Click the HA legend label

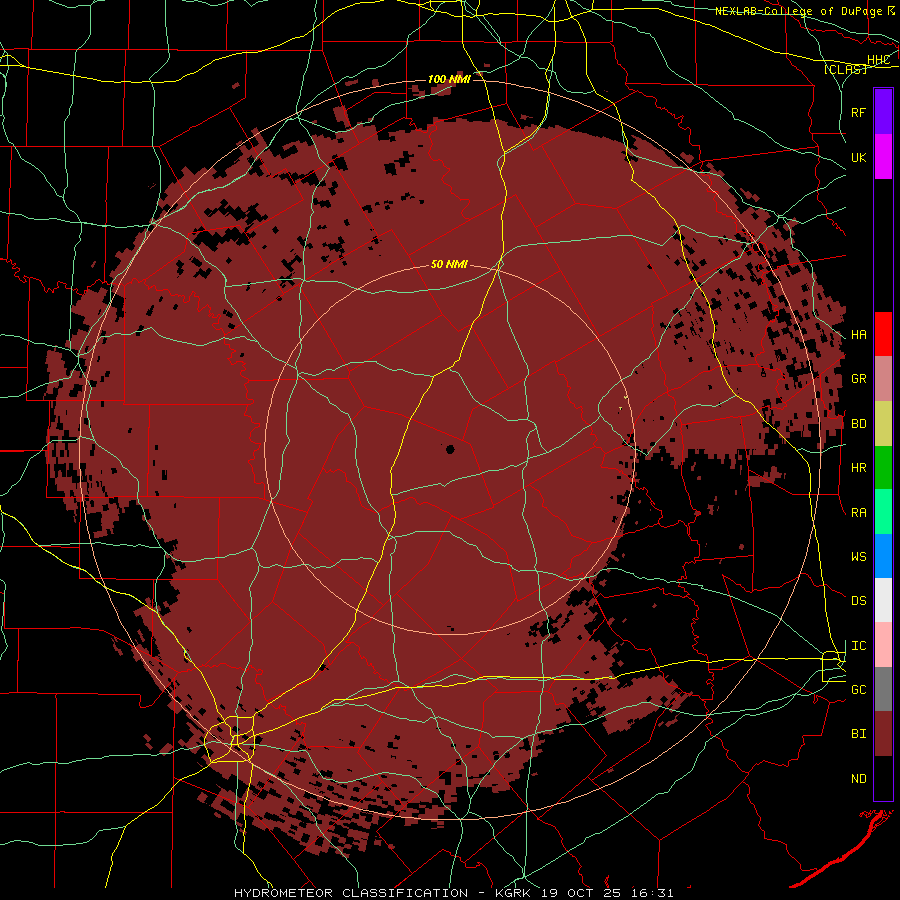pyautogui.click(x=859, y=334)
